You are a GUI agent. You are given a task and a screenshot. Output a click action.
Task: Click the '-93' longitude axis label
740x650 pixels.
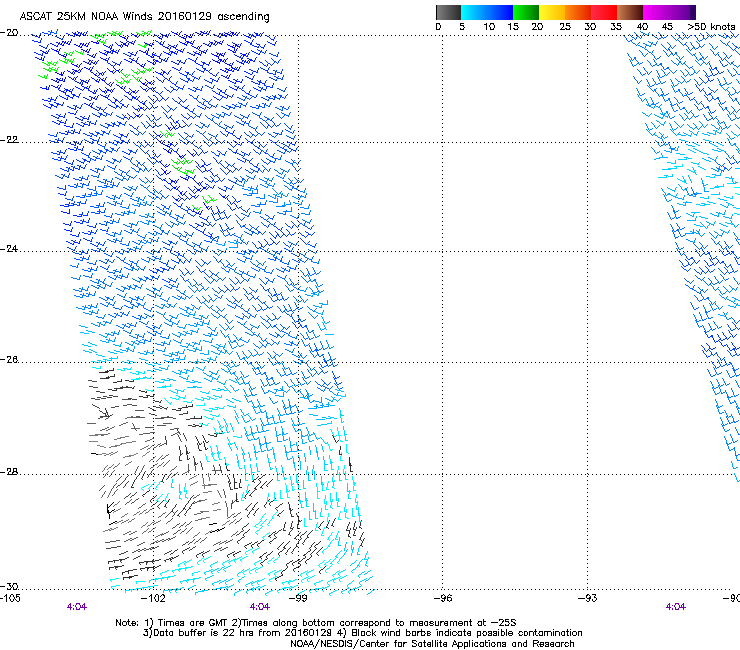(x=587, y=598)
